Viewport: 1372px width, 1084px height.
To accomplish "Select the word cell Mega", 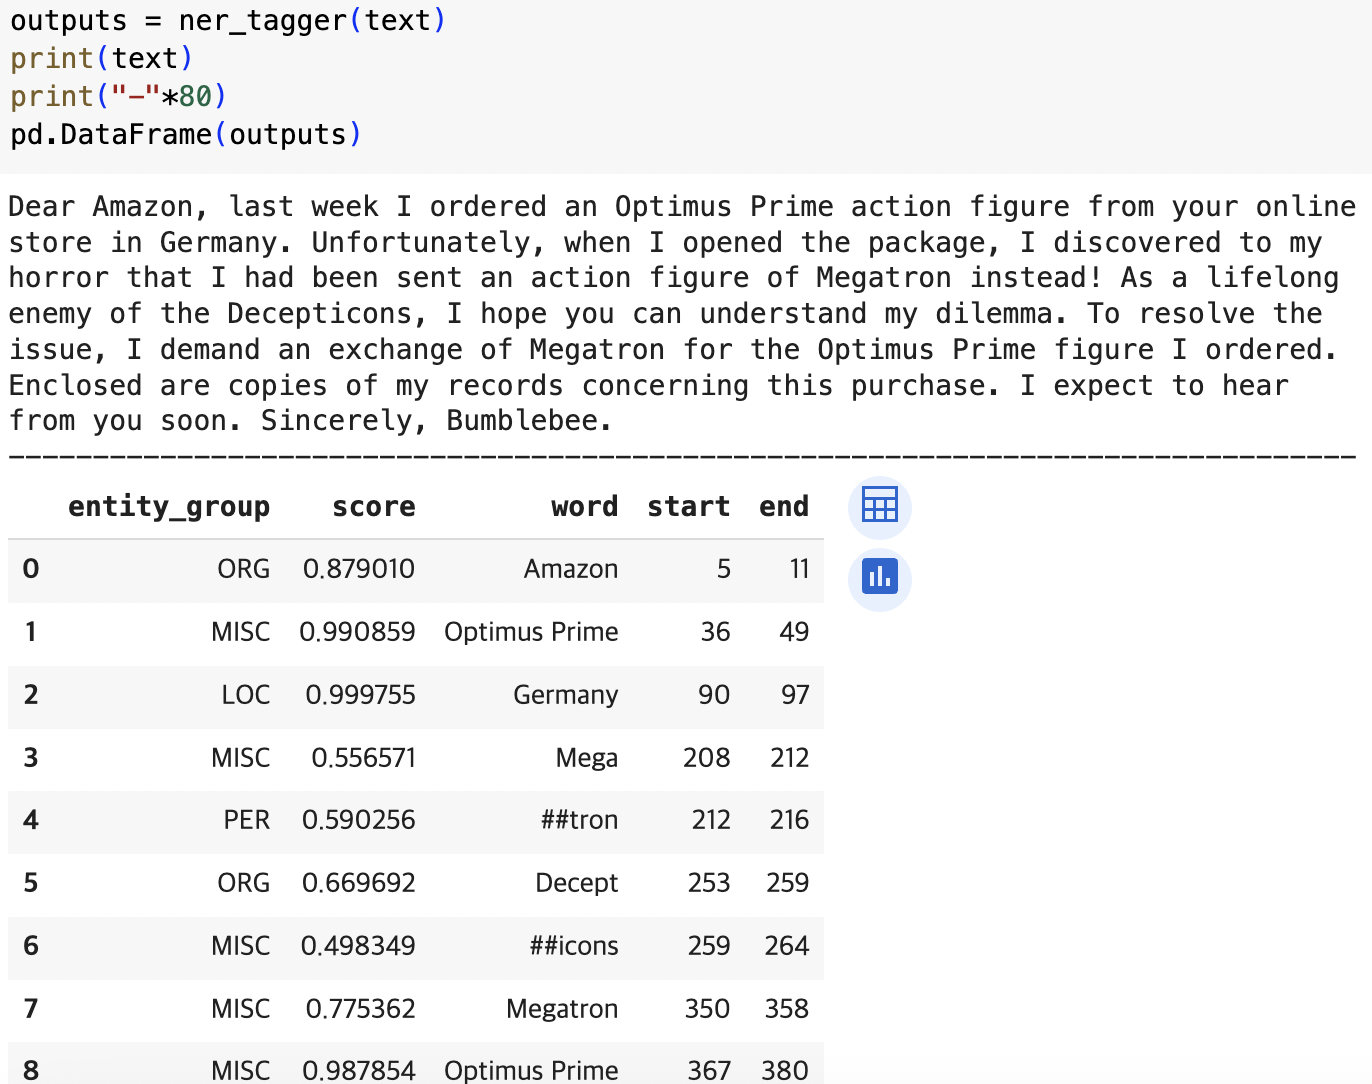I will [x=586, y=758].
